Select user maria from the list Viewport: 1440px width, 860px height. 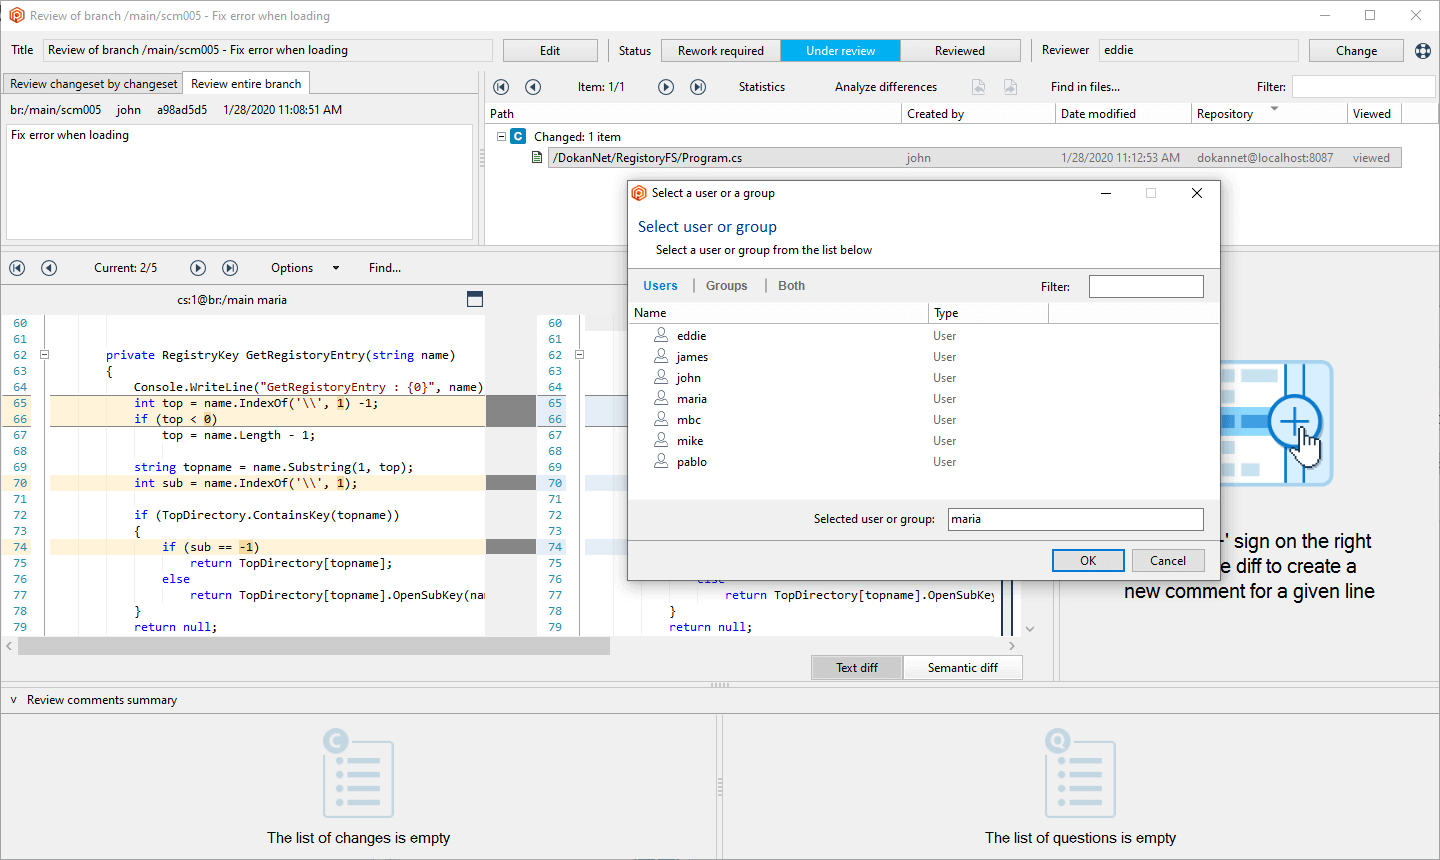(x=692, y=399)
